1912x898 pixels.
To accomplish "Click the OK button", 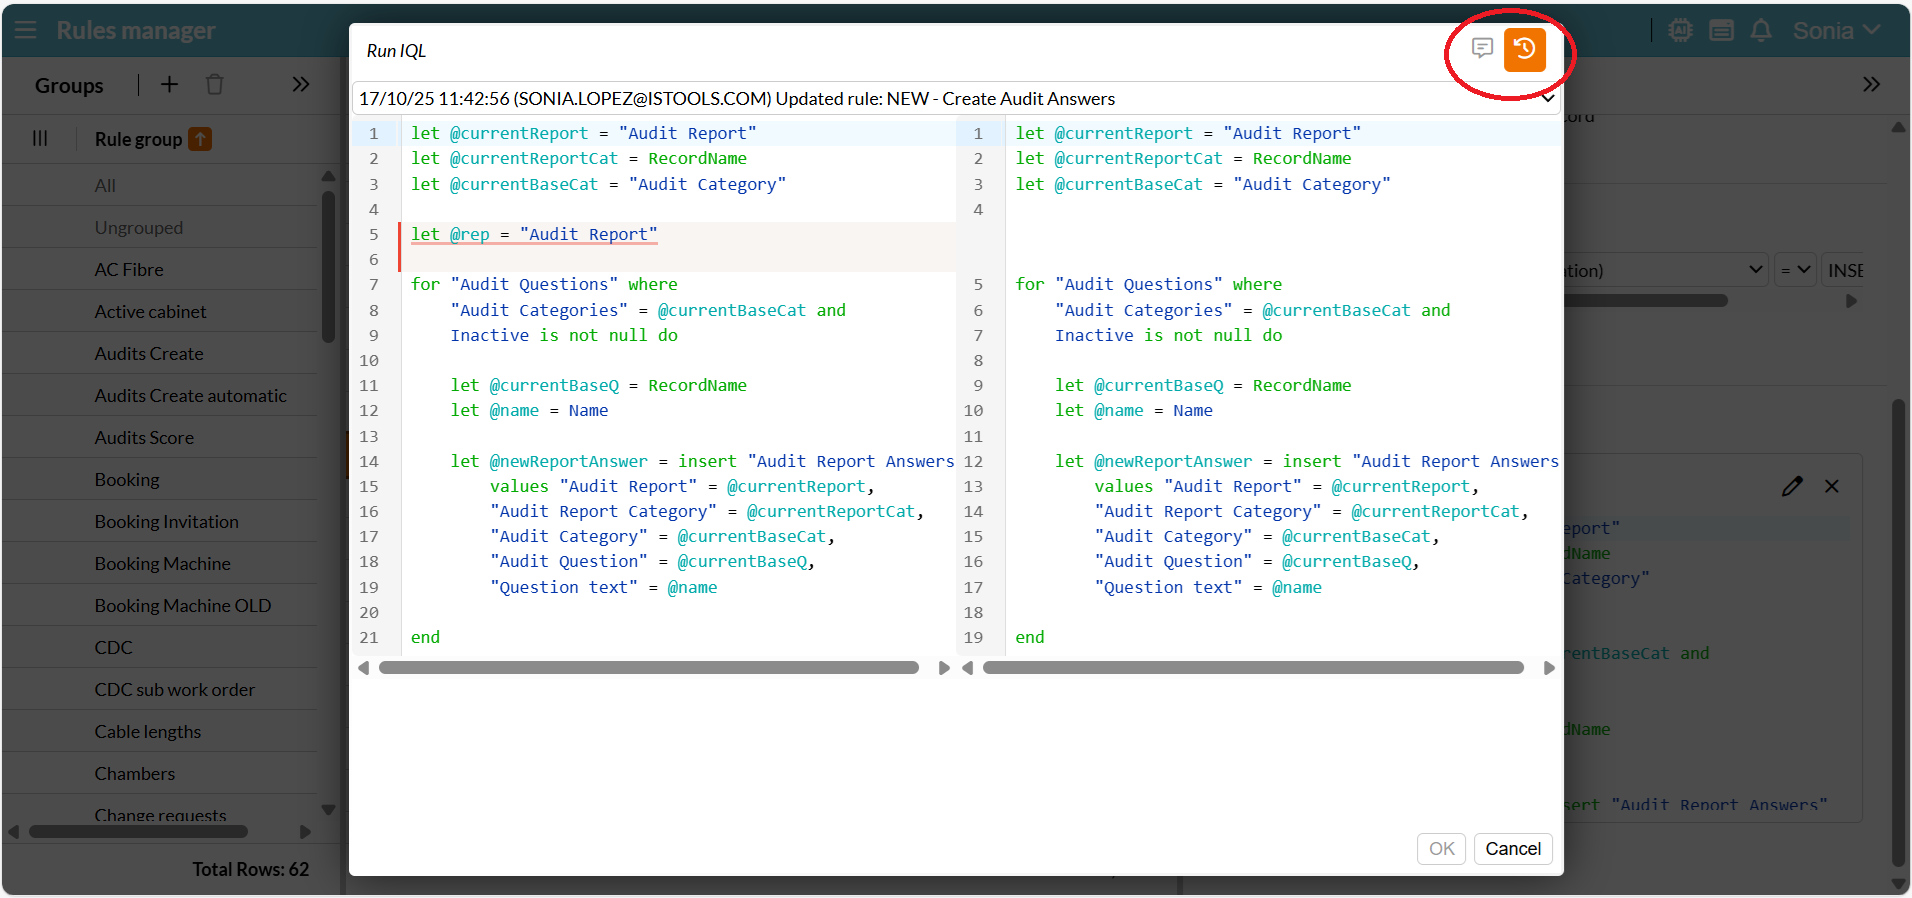I will click(x=1441, y=848).
